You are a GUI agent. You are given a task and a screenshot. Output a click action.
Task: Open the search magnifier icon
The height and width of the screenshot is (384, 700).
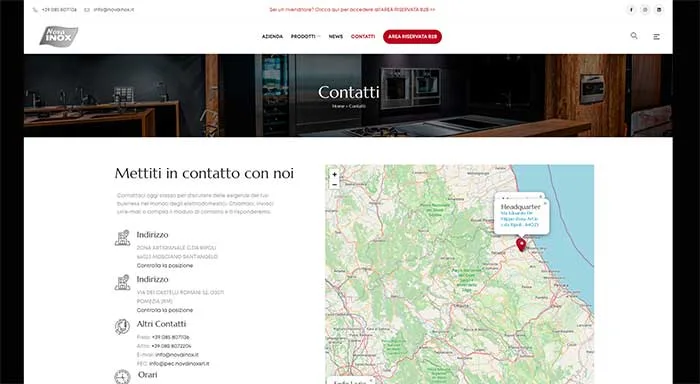click(x=634, y=36)
